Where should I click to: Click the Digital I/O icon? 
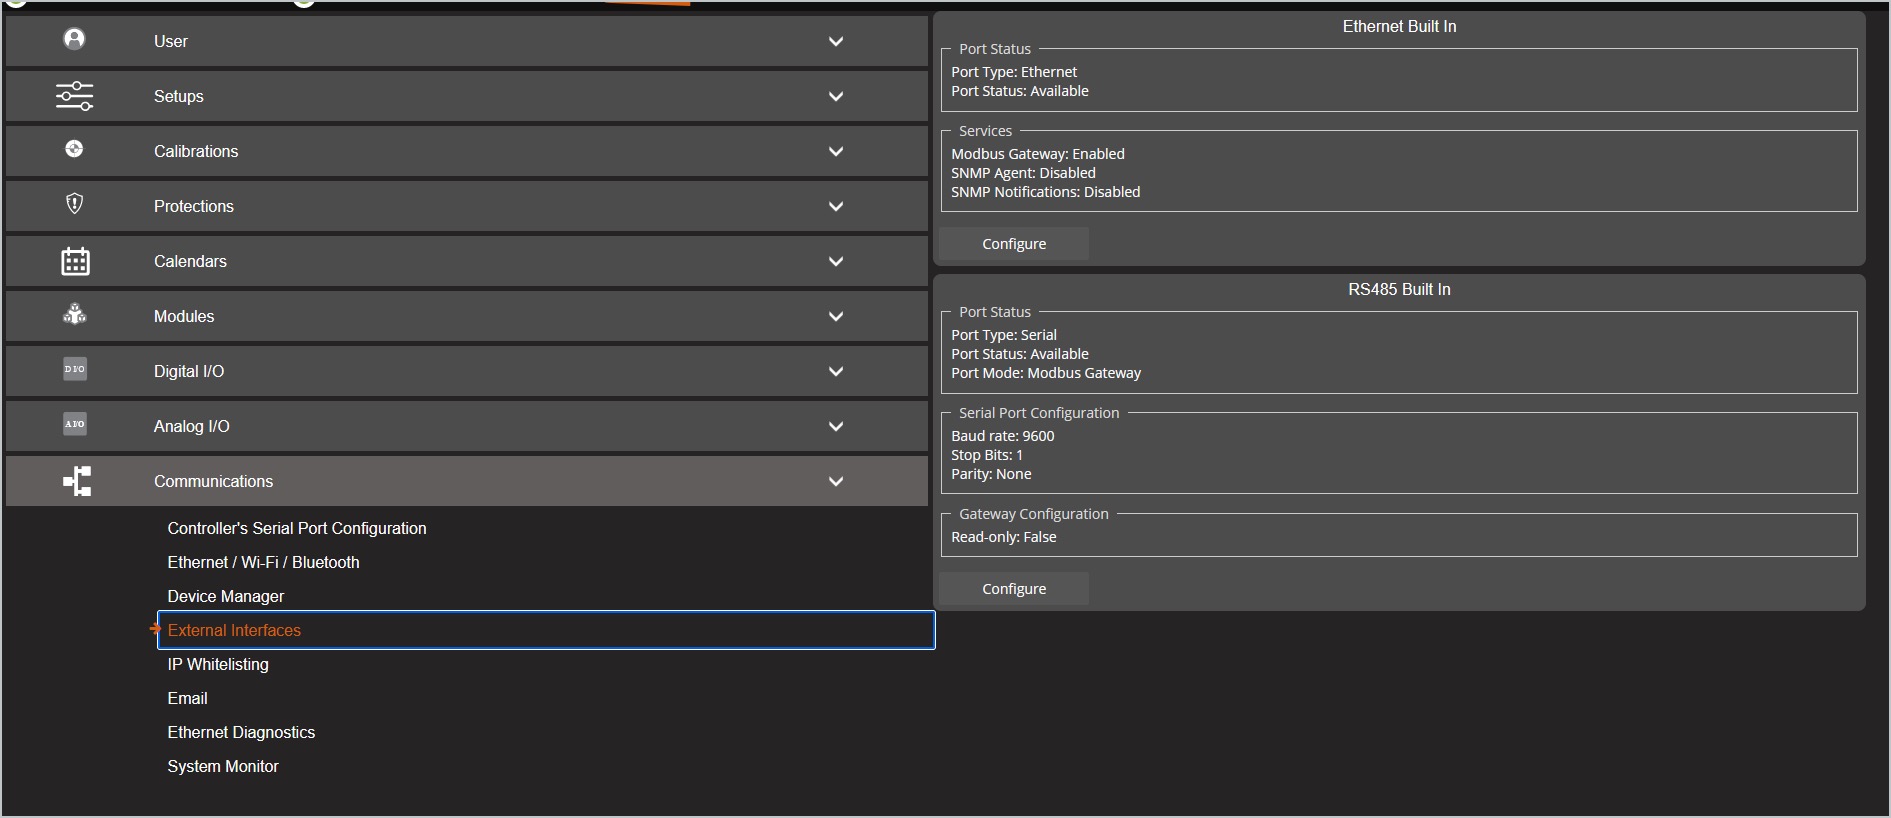click(x=75, y=369)
